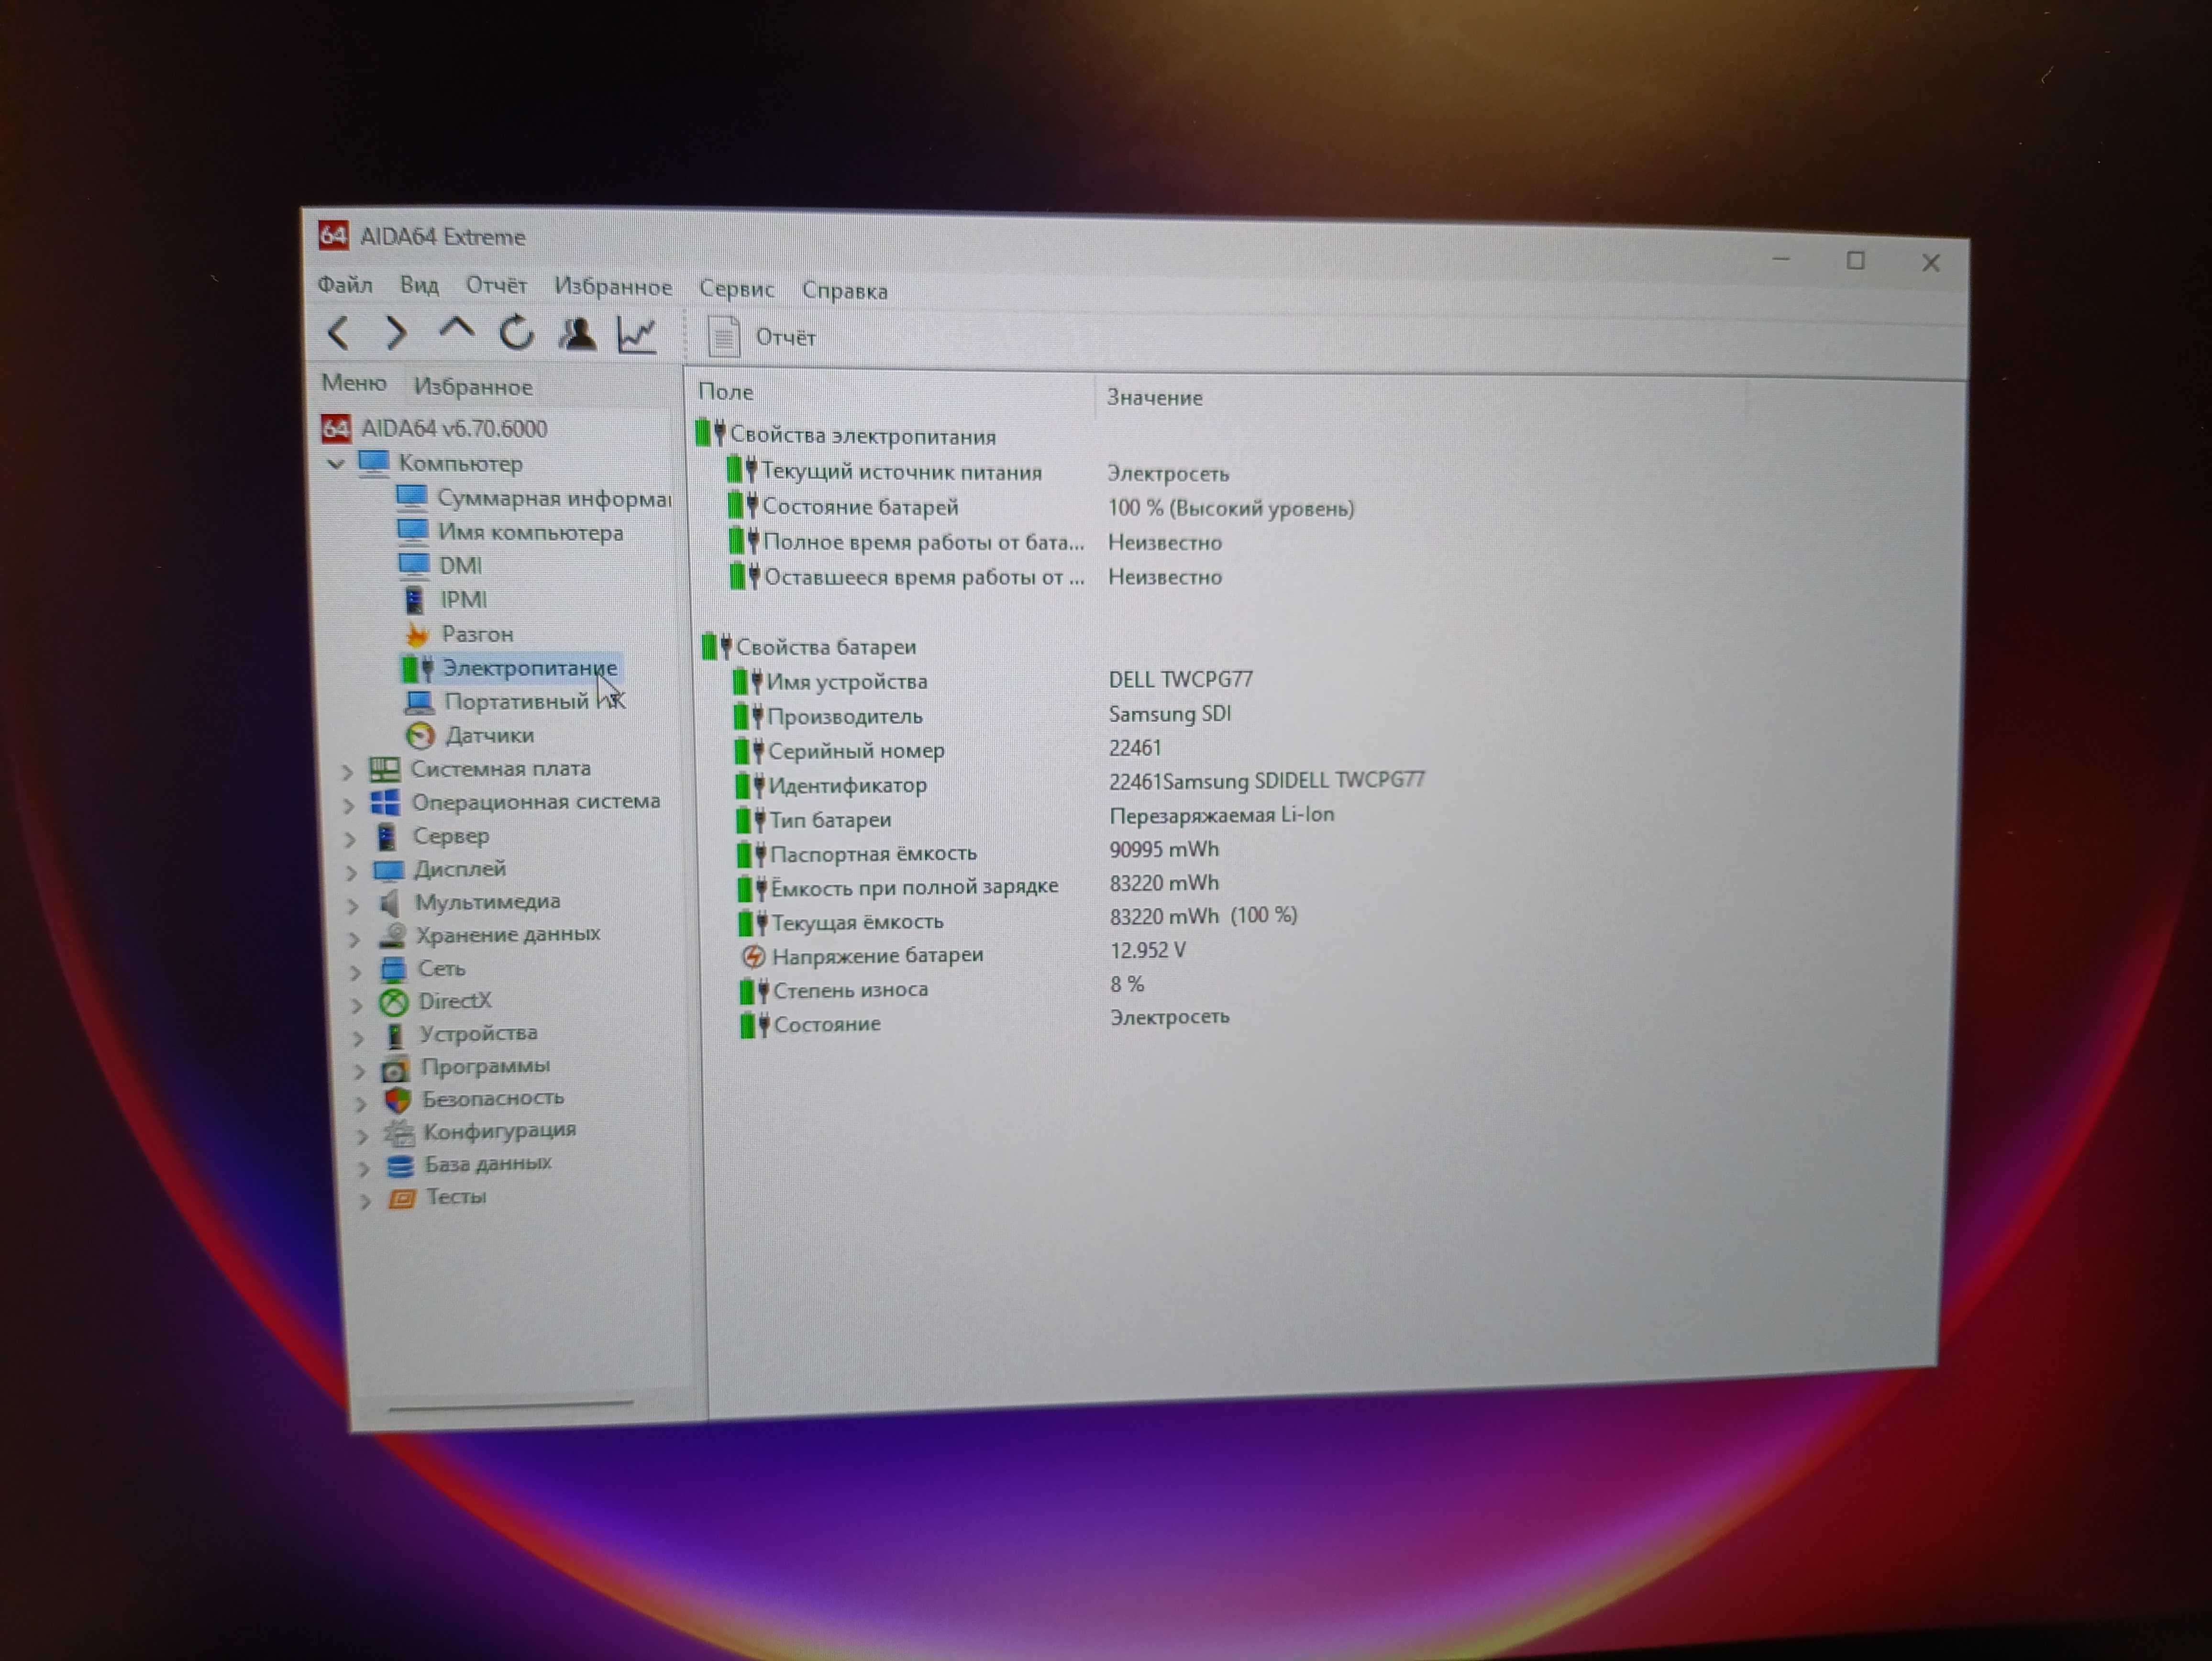This screenshot has height=1661, width=2212.
Task: Switch to the Избранное sidebar tab
Action: (473, 386)
